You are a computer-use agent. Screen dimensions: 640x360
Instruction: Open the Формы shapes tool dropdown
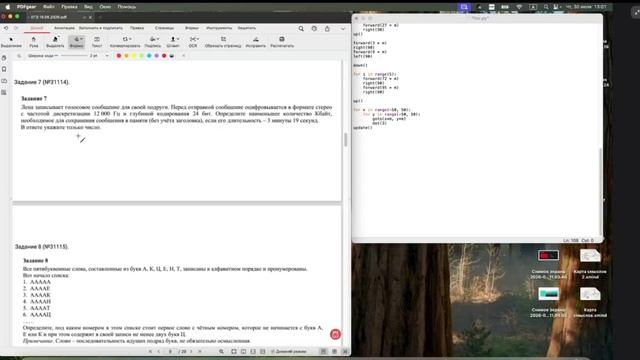(x=77, y=42)
